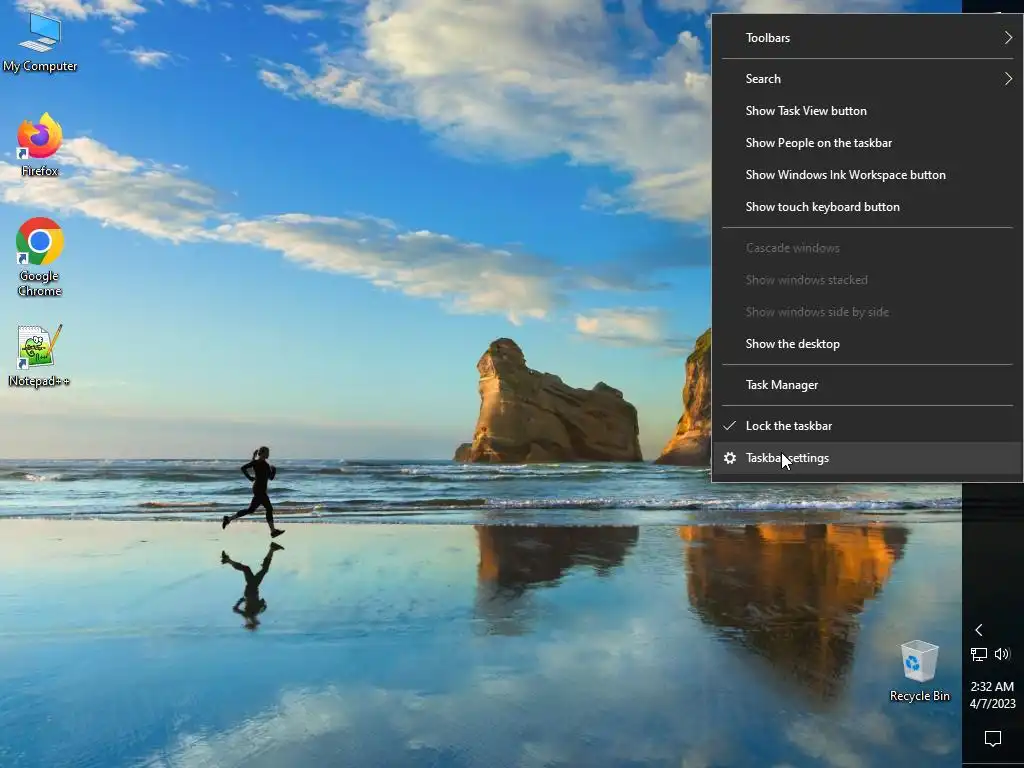Show hidden tray icons chevron

pyautogui.click(x=978, y=630)
